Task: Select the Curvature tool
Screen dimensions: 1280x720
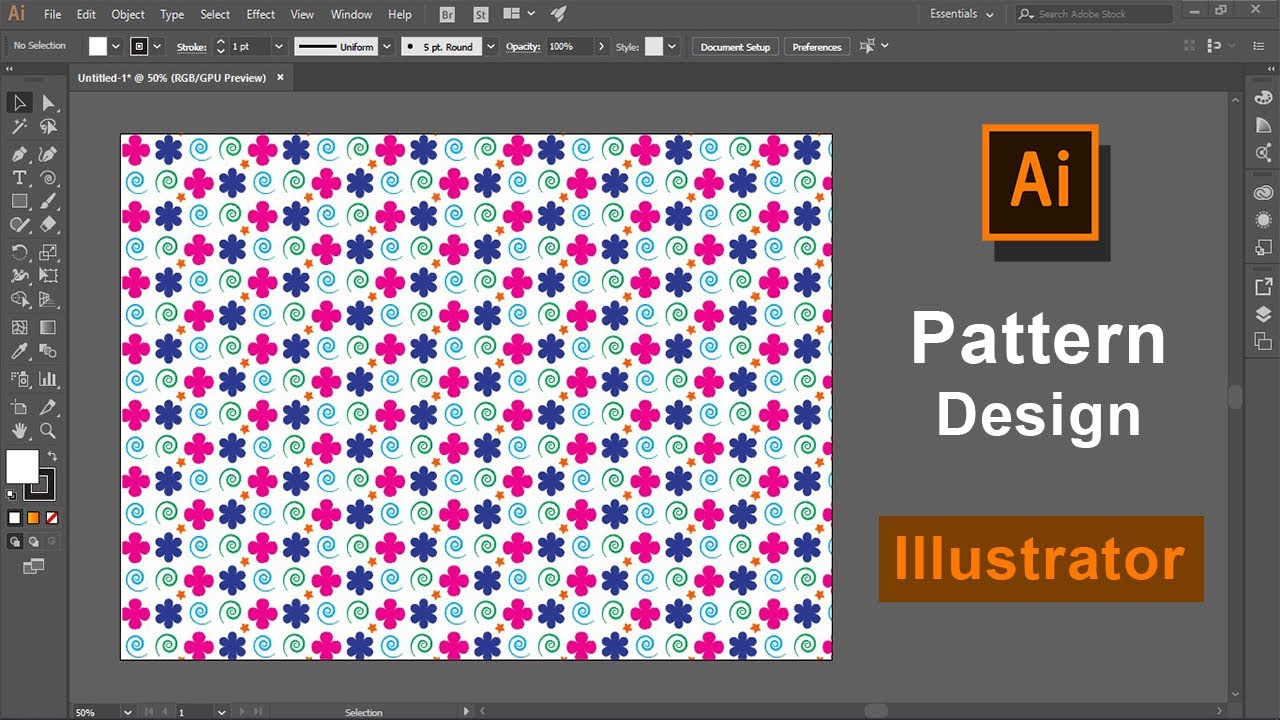Action: [x=48, y=154]
